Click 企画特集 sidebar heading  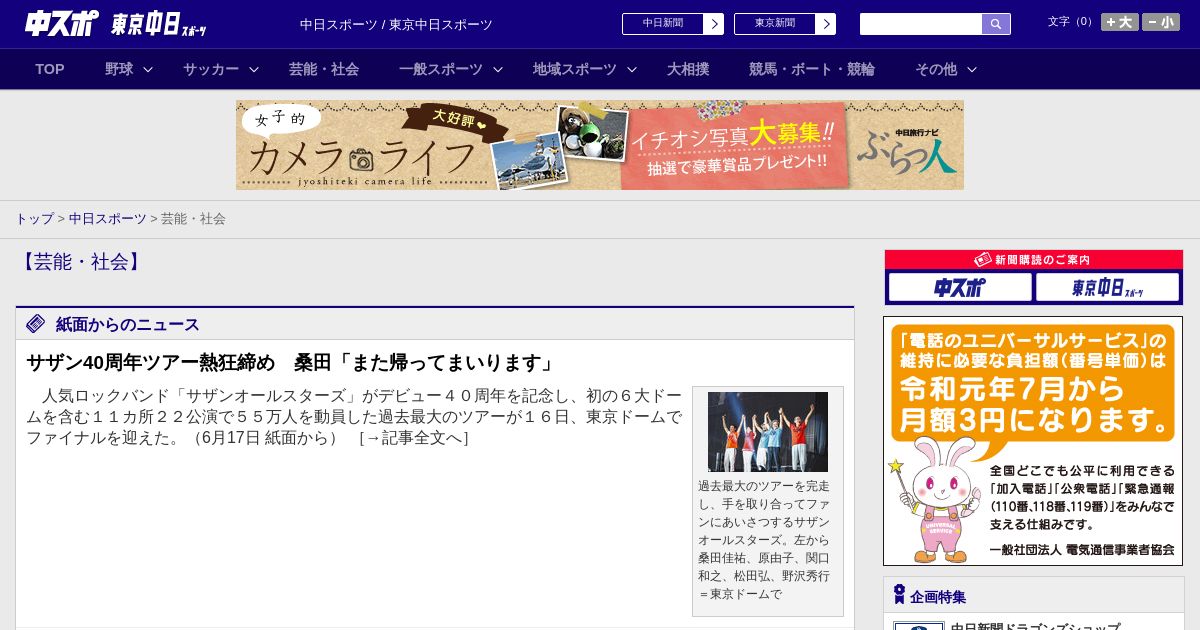[938, 597]
